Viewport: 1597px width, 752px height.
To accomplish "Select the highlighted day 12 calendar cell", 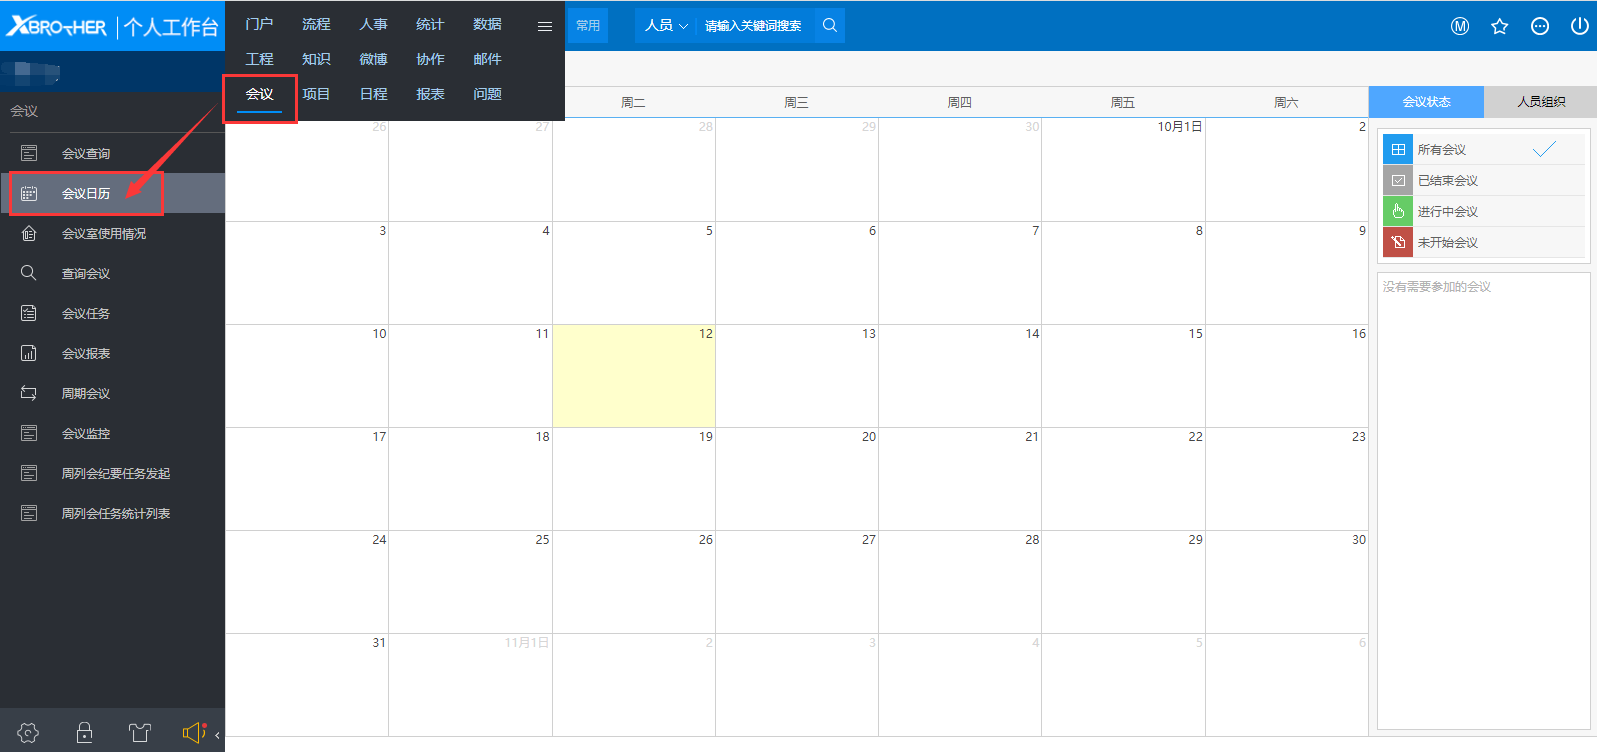I will [634, 376].
